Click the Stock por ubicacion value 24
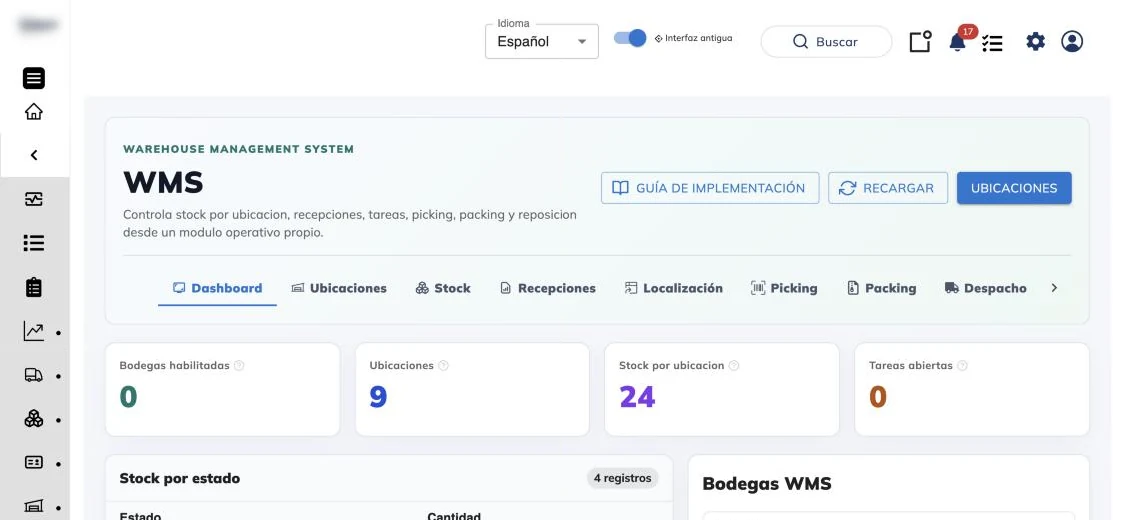 click(x=637, y=397)
